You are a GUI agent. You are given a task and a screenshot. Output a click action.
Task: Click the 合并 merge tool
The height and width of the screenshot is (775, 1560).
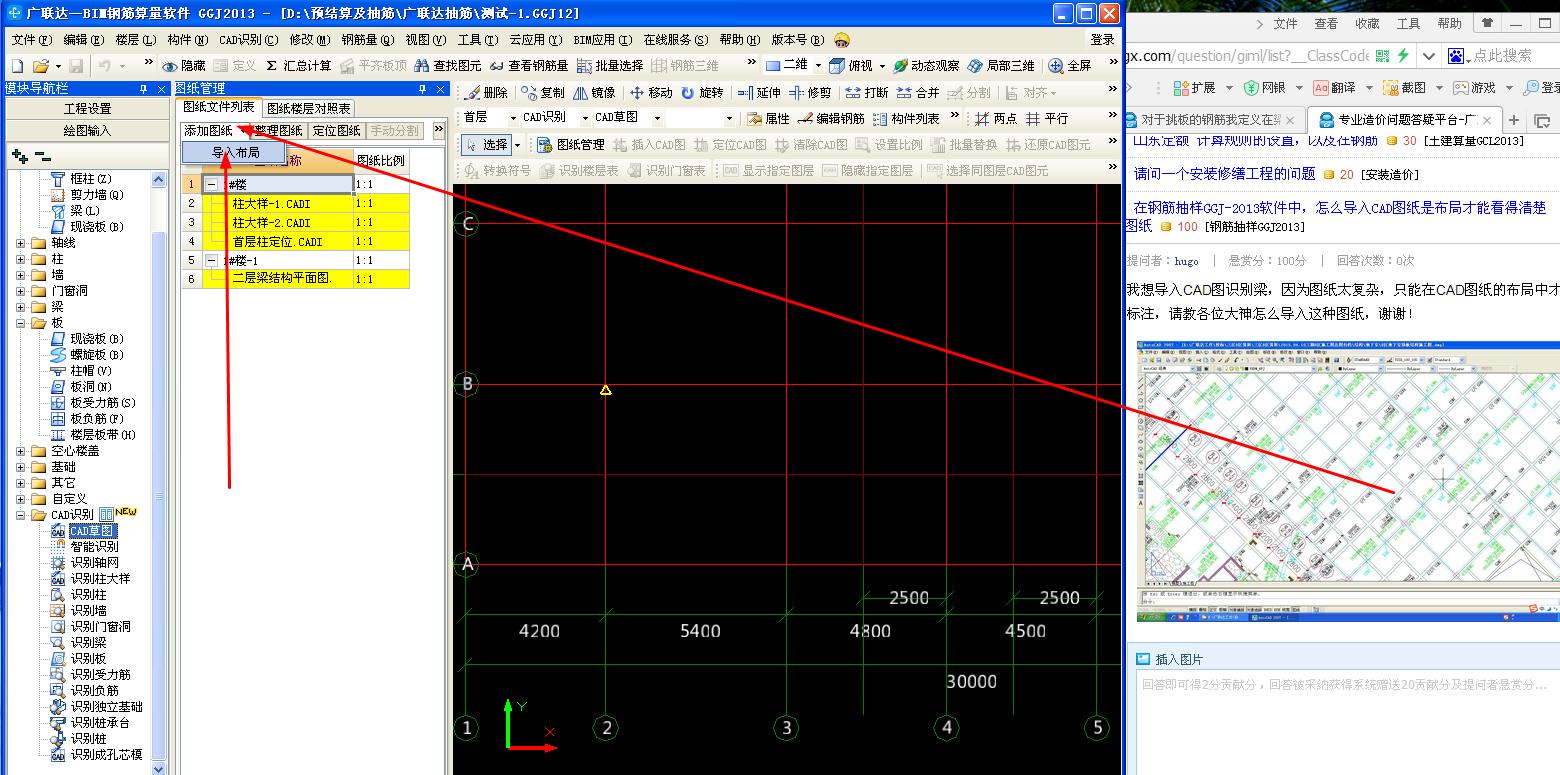[918, 92]
